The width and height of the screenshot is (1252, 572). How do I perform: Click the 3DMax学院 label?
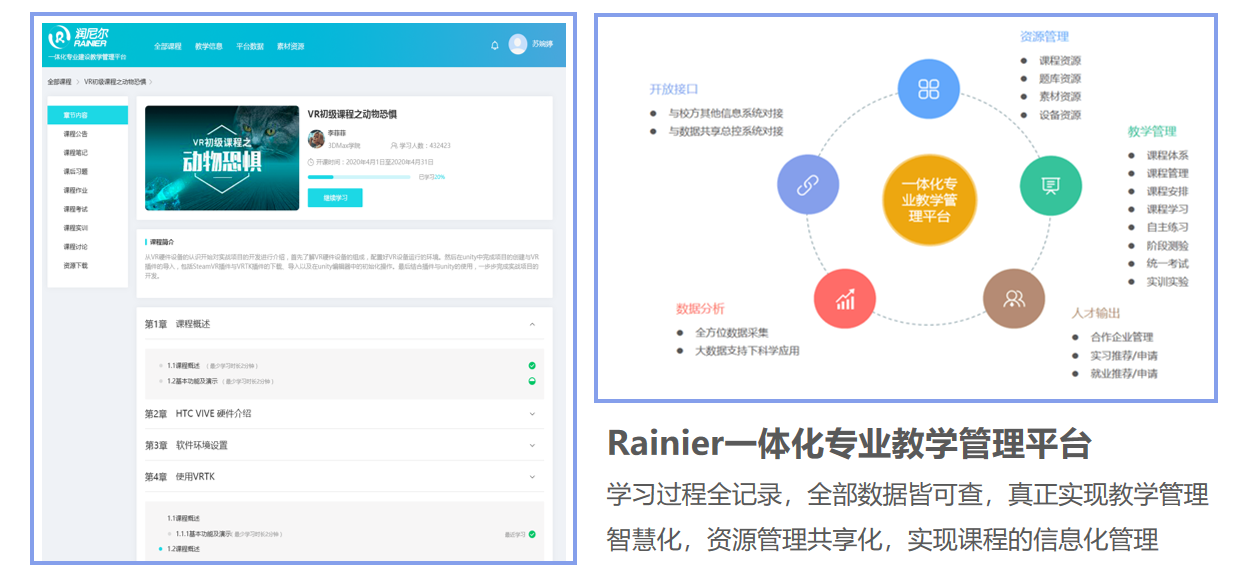tap(345, 146)
